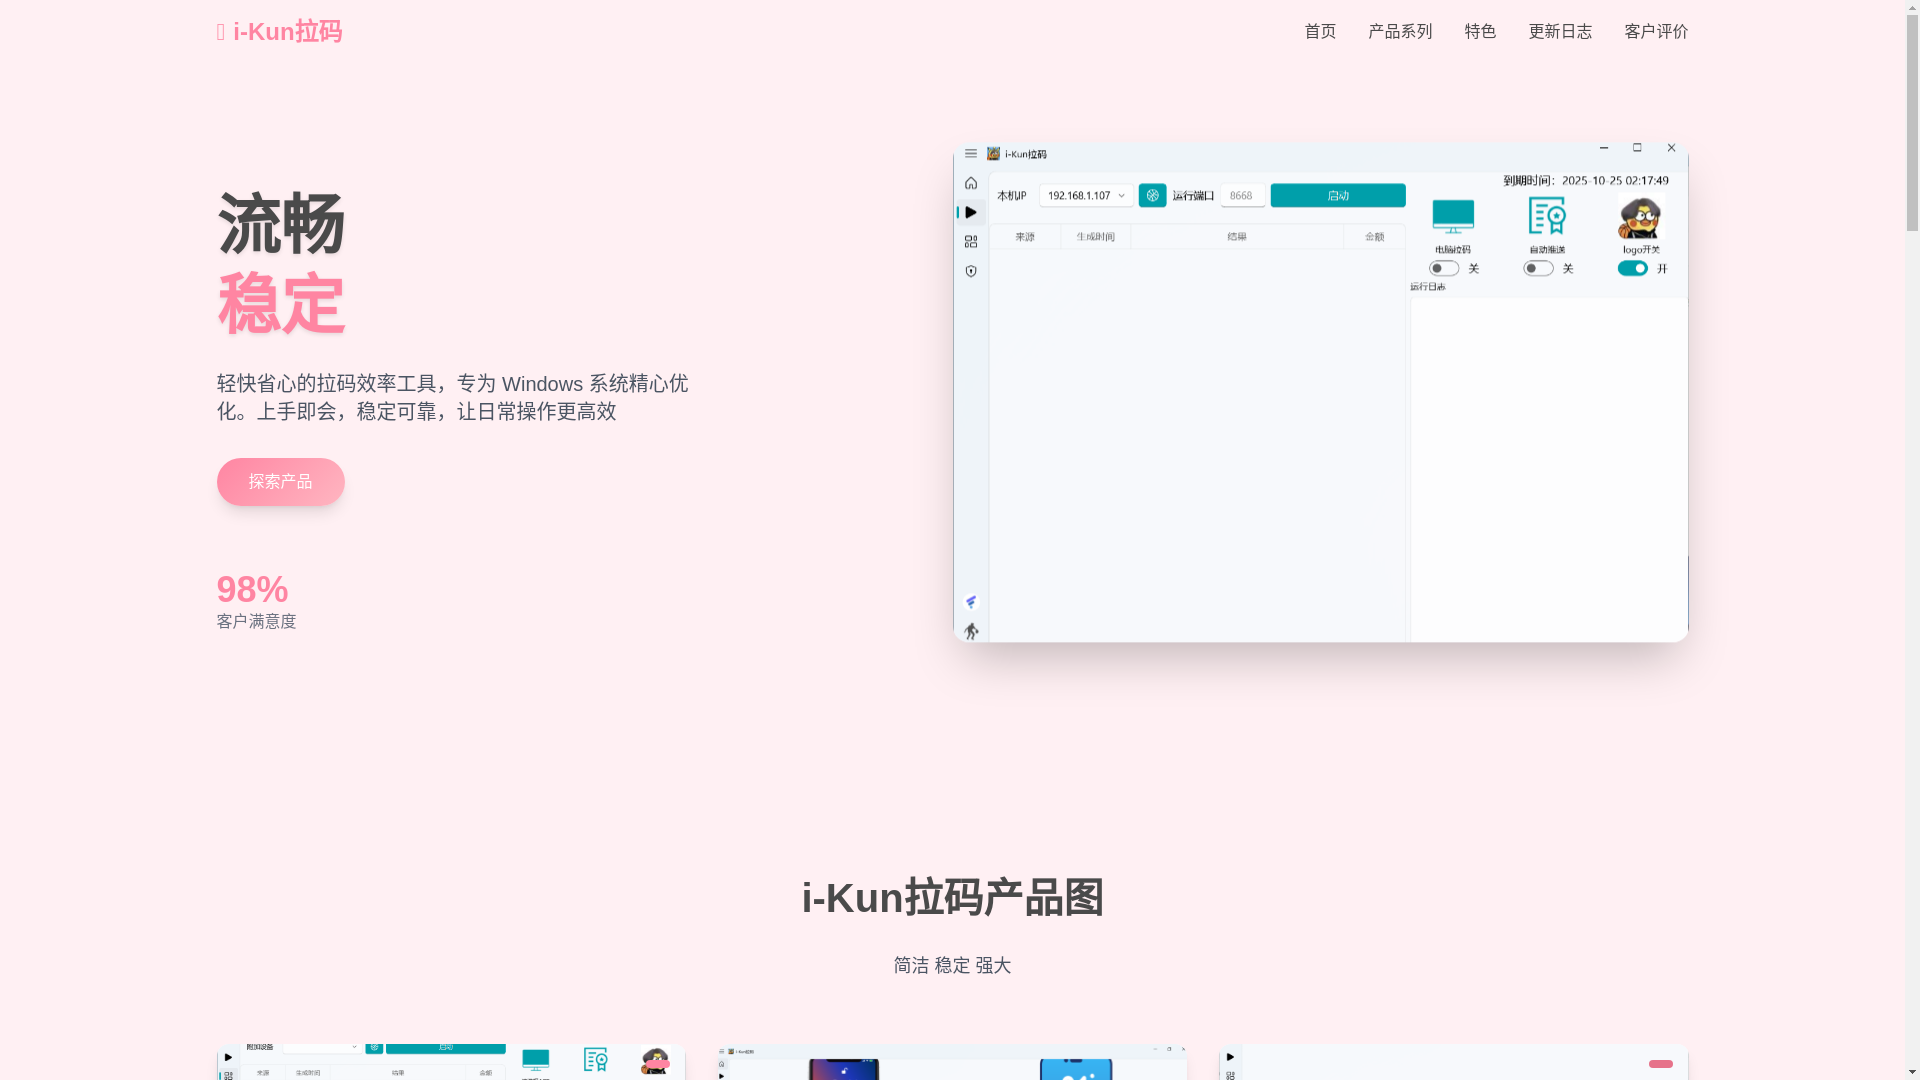Turn off the logo开关 switch
The width and height of the screenshot is (1920, 1080).
tap(1633, 268)
